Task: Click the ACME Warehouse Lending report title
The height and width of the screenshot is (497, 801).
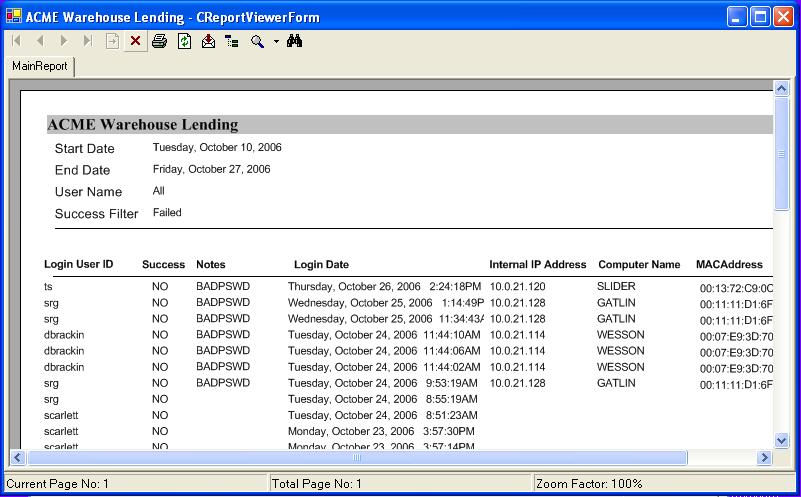Action: pos(143,125)
